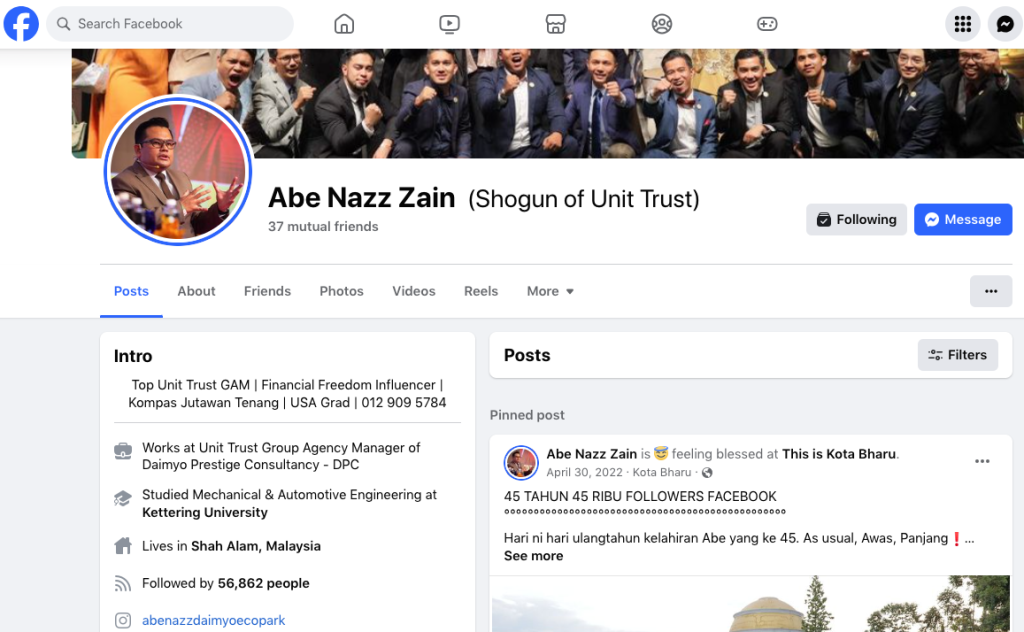Go to the Home feed icon

point(344,24)
